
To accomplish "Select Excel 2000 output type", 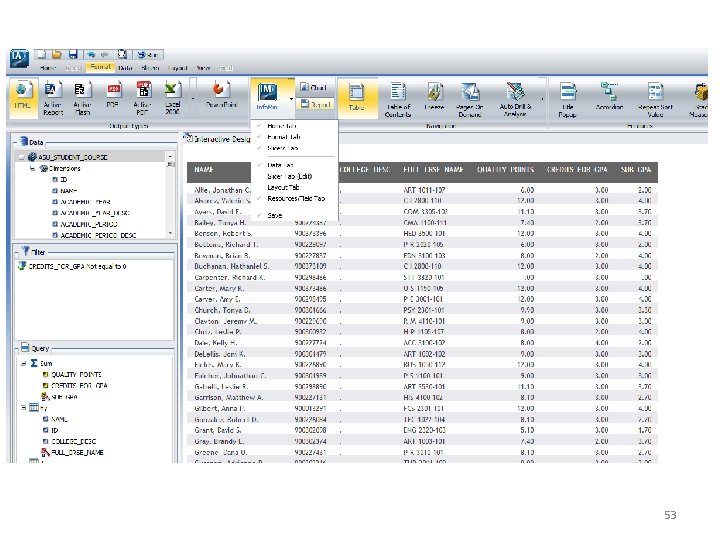I will coord(173,97).
